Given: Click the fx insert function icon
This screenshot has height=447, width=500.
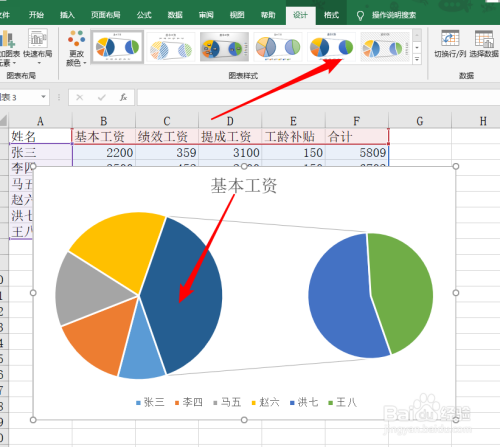Looking at the screenshot, I should [x=123, y=97].
